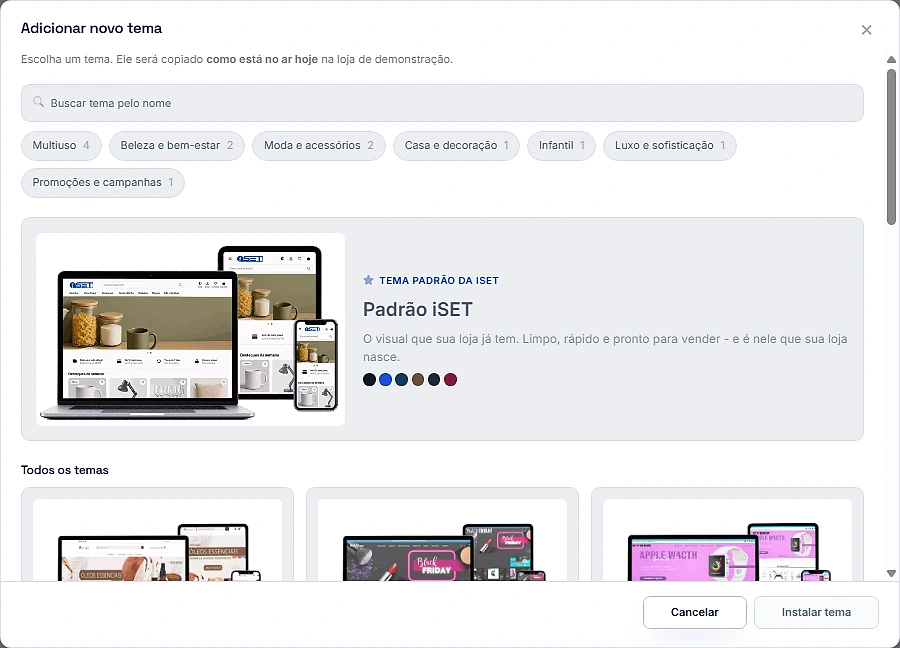Click the star icon beside Tema Padrão da iSET
Image resolution: width=900 pixels, height=648 pixels.
[368, 280]
